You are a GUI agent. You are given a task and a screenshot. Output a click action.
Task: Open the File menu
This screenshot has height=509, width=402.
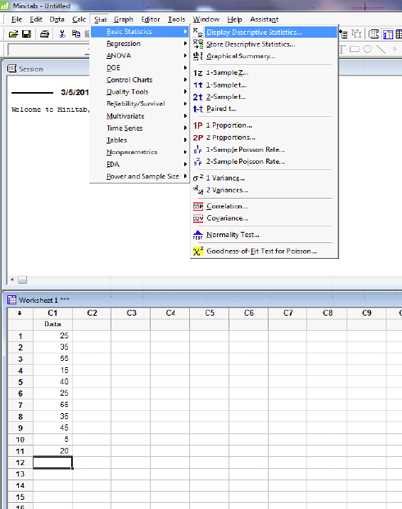point(16,19)
